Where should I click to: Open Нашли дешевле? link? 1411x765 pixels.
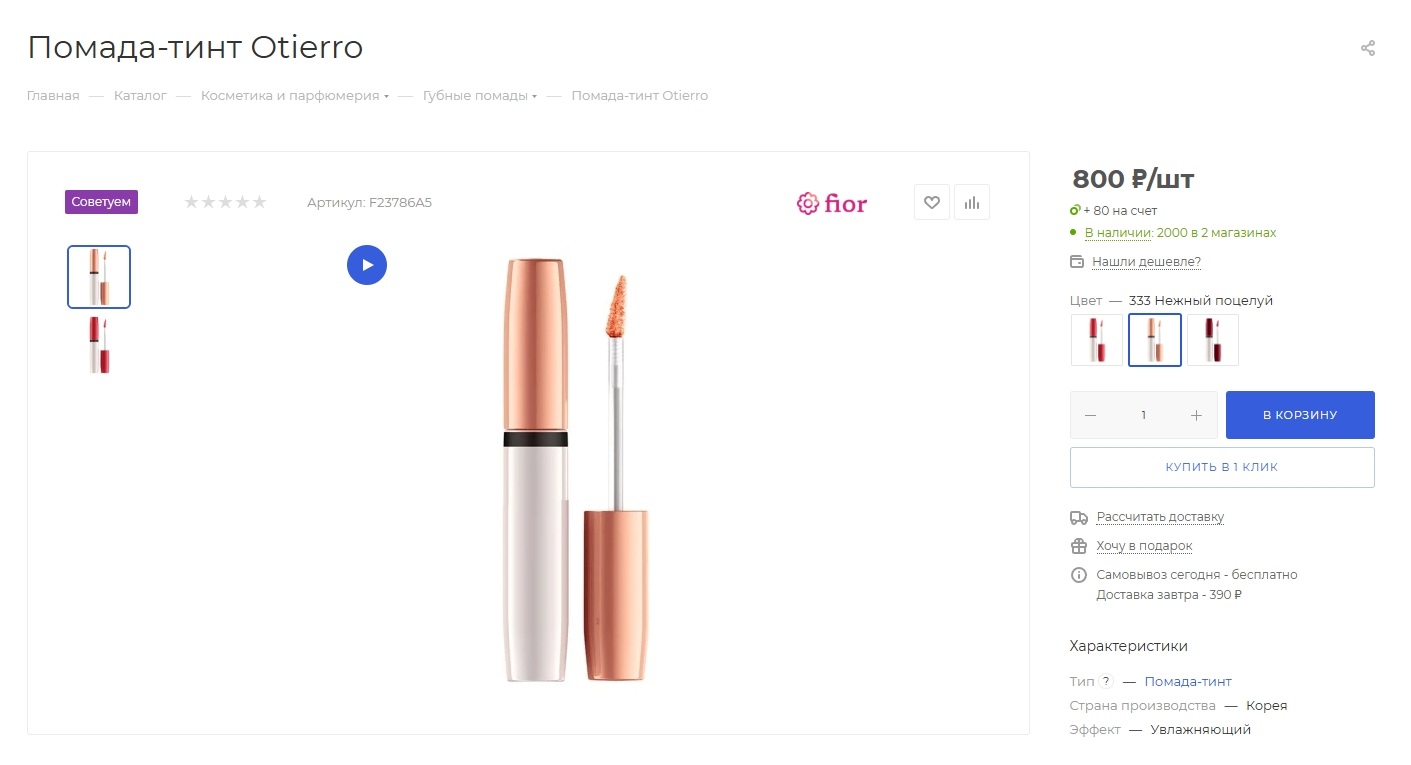click(1146, 262)
